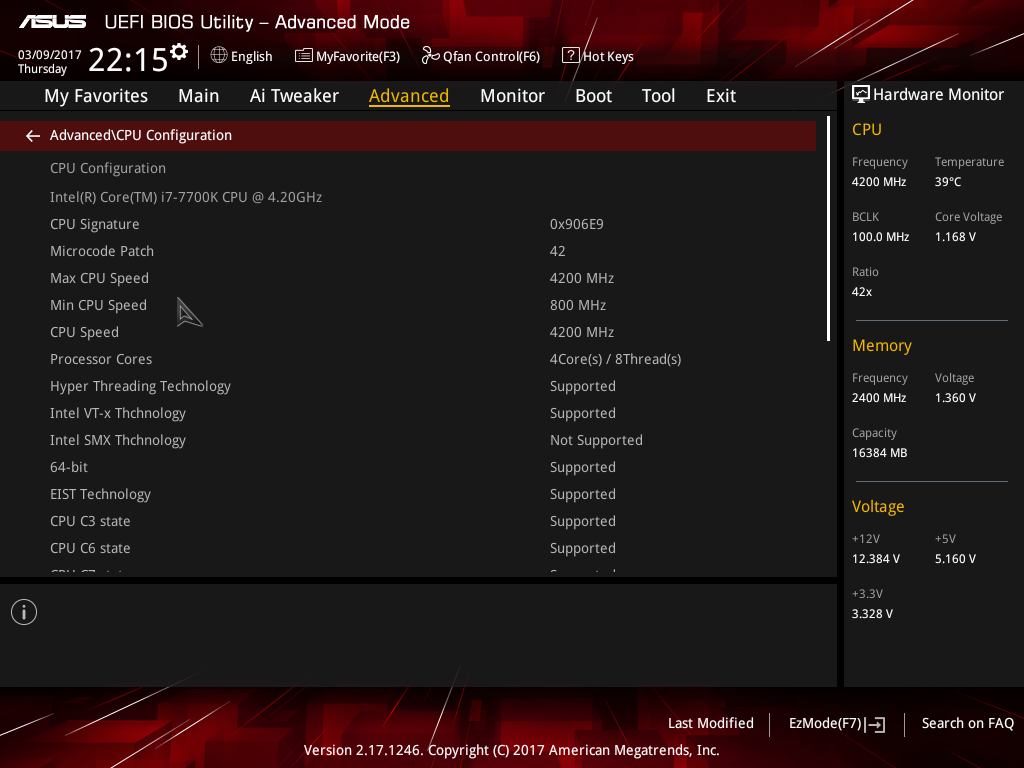Click the Memory heading in Hardware Monitor

point(882,346)
